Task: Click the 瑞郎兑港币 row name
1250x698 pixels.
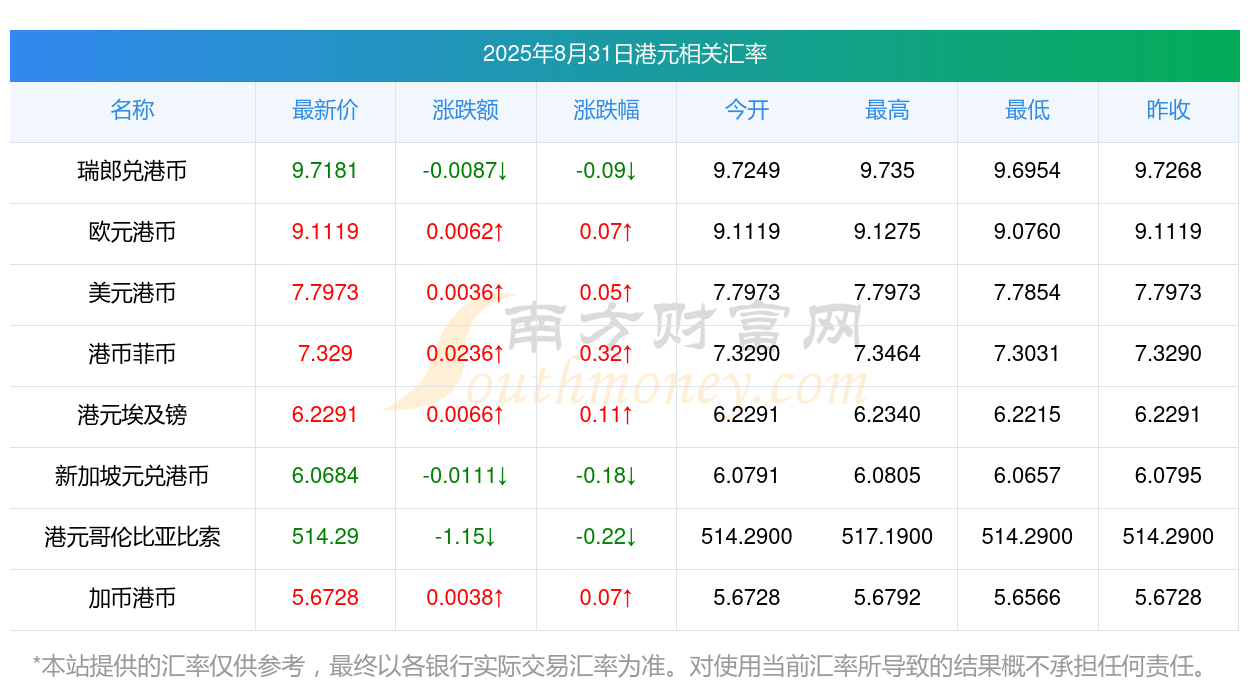Action: 132,171
